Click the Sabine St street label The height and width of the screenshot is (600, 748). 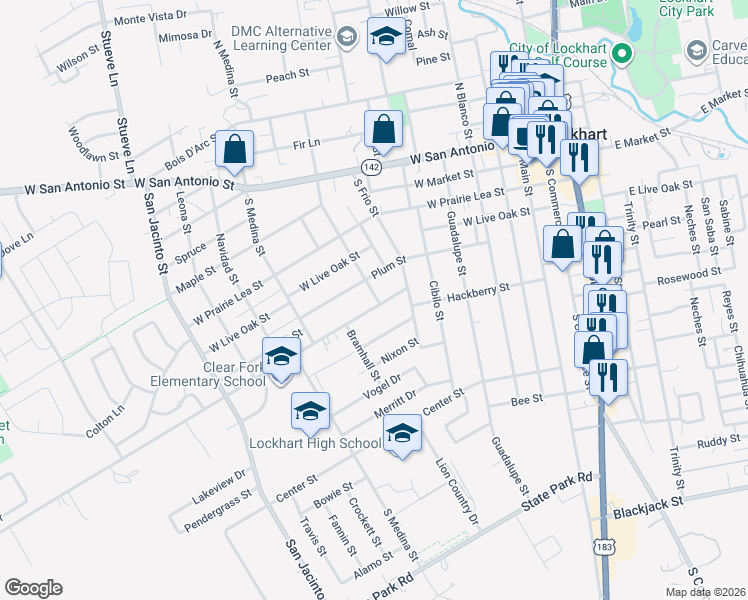coord(726,223)
